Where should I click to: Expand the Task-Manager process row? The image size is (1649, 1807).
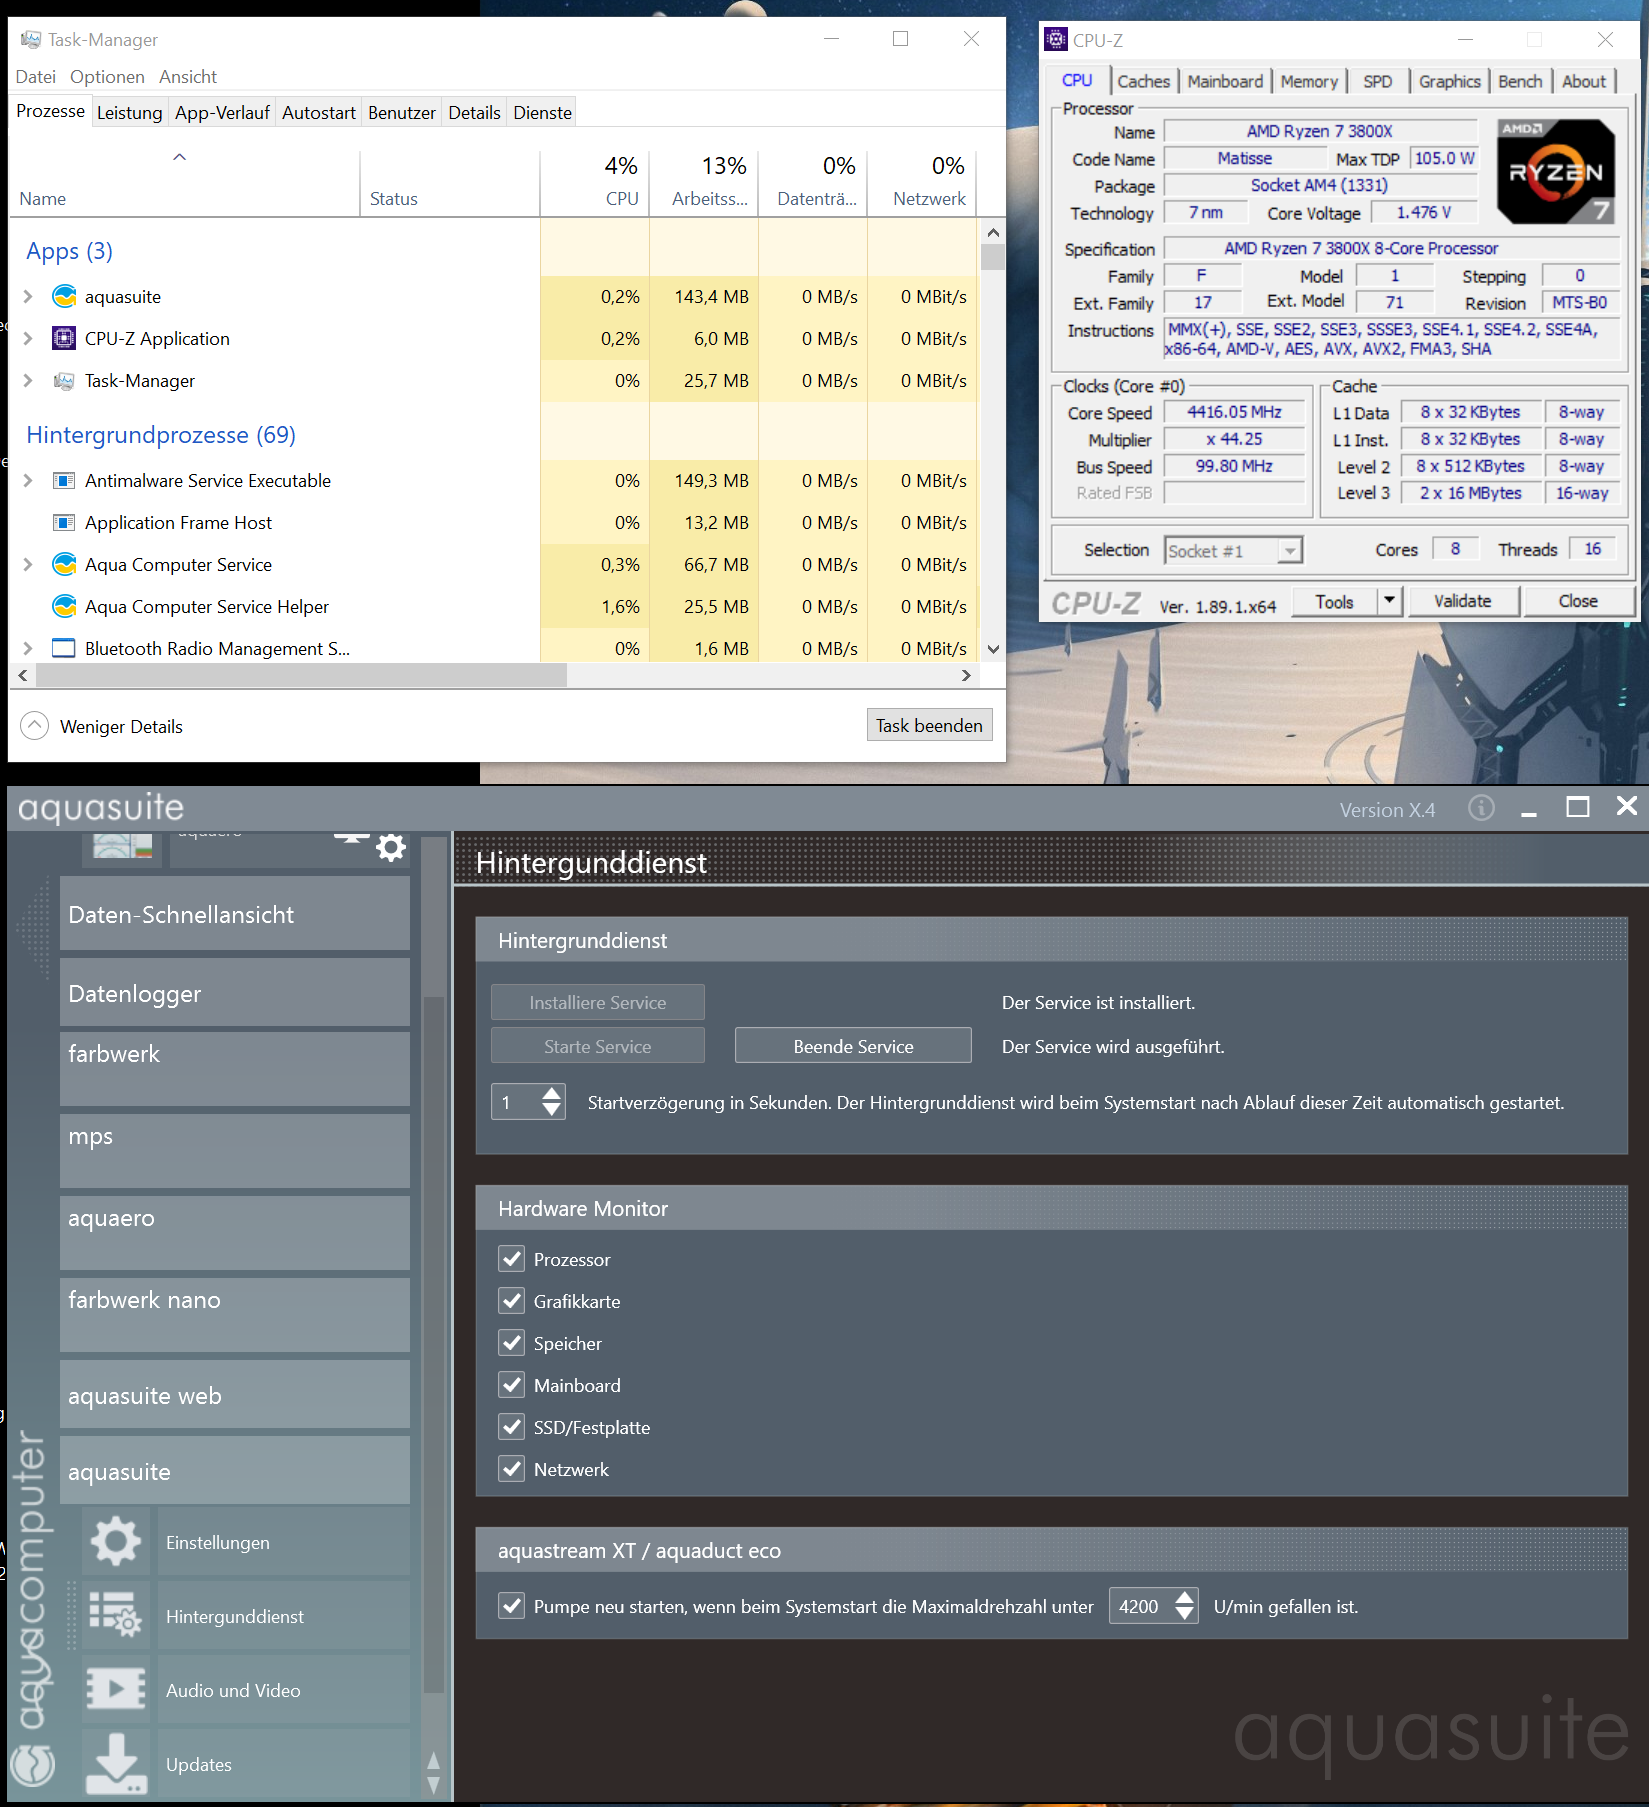pos(28,381)
